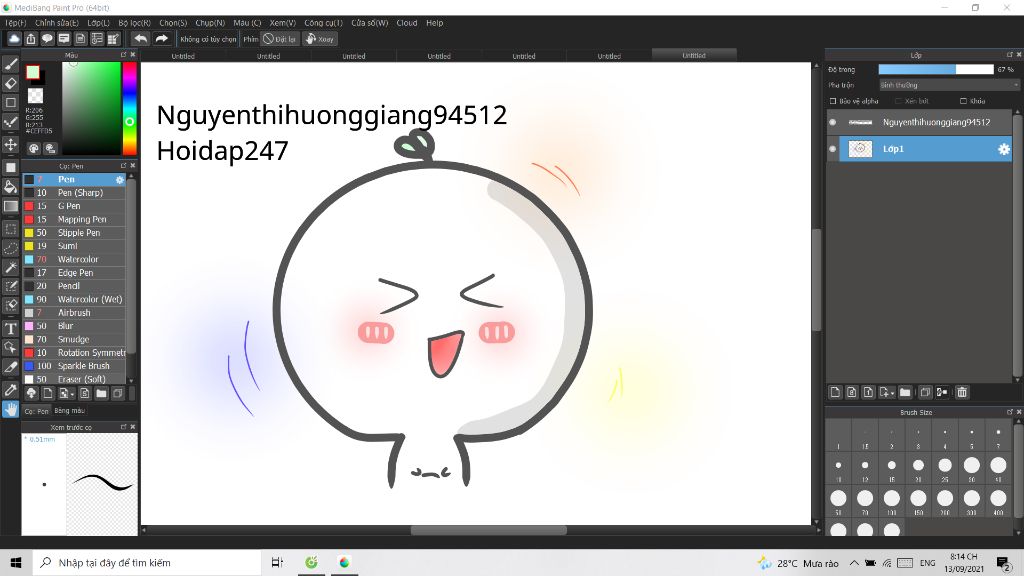Adjust the Độ trong opacity slider
Image resolution: width=1024 pixels, height=576 pixels.
[x=936, y=69]
